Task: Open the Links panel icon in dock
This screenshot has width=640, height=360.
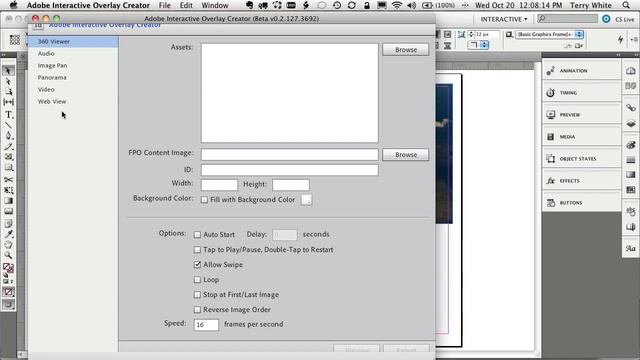Action: coord(631,108)
